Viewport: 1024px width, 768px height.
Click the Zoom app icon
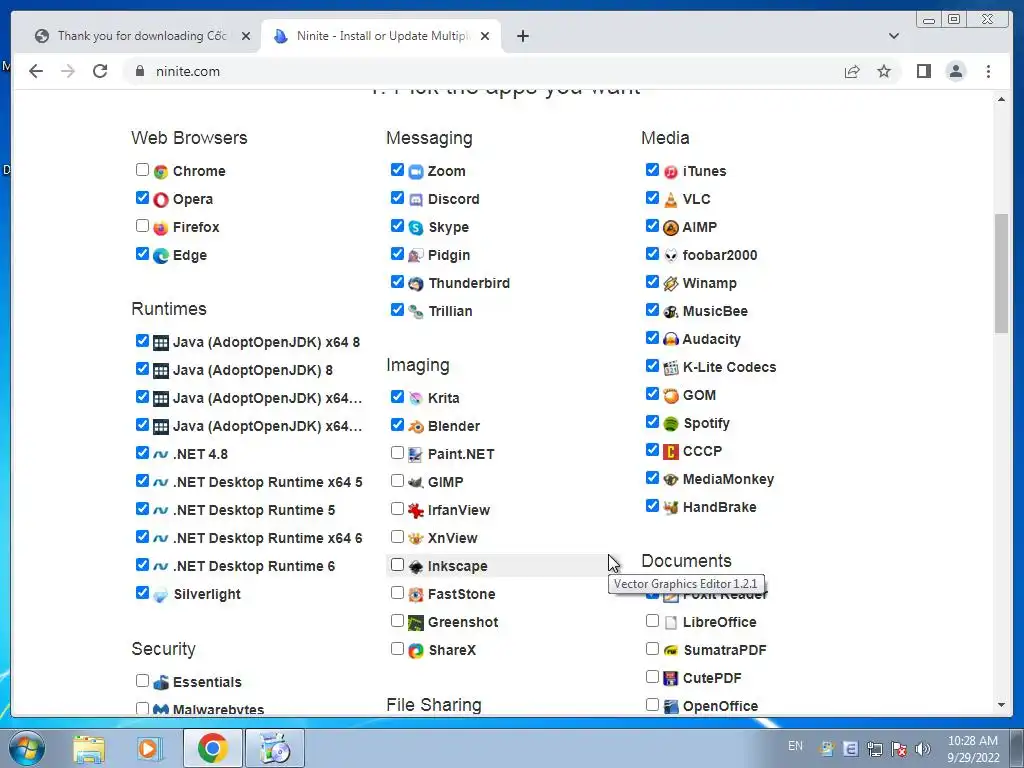coord(416,172)
